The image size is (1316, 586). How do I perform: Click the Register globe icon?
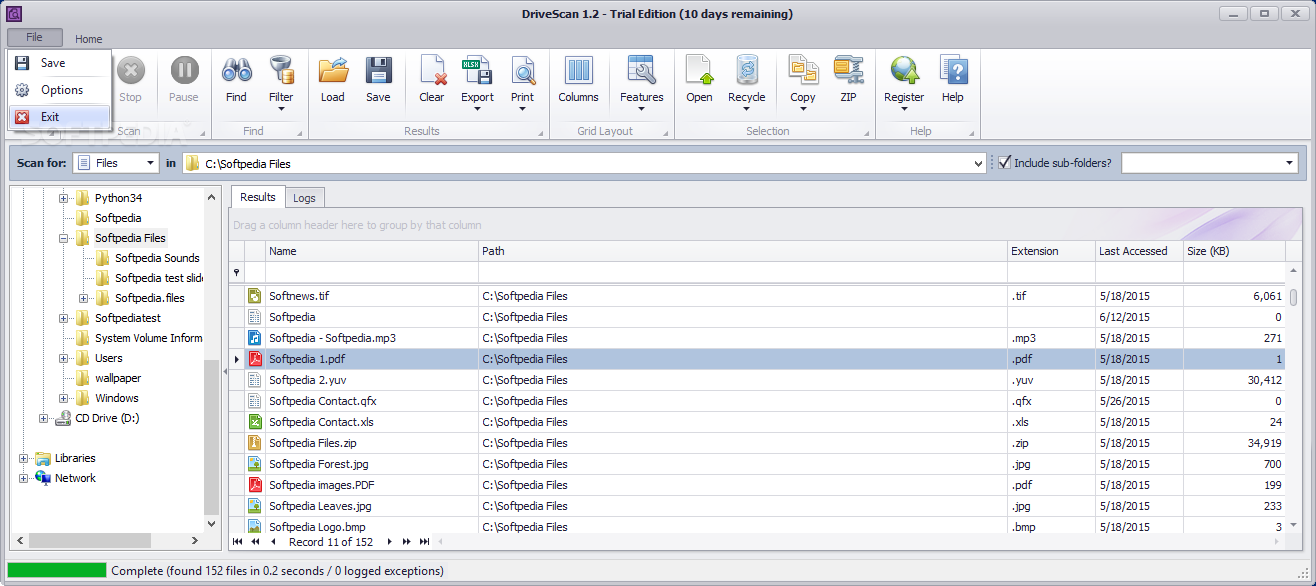[904, 70]
